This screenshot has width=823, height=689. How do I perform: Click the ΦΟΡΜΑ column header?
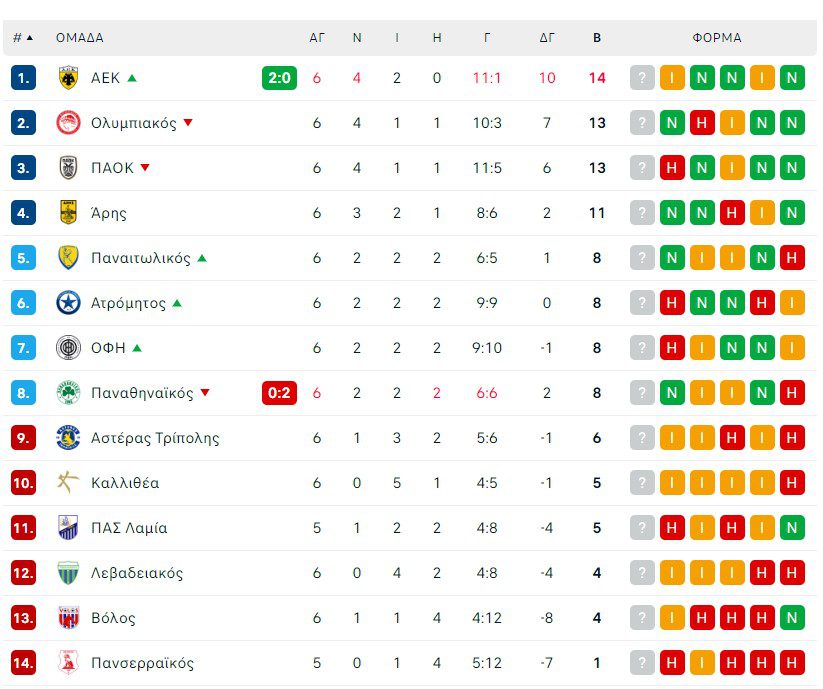717,38
